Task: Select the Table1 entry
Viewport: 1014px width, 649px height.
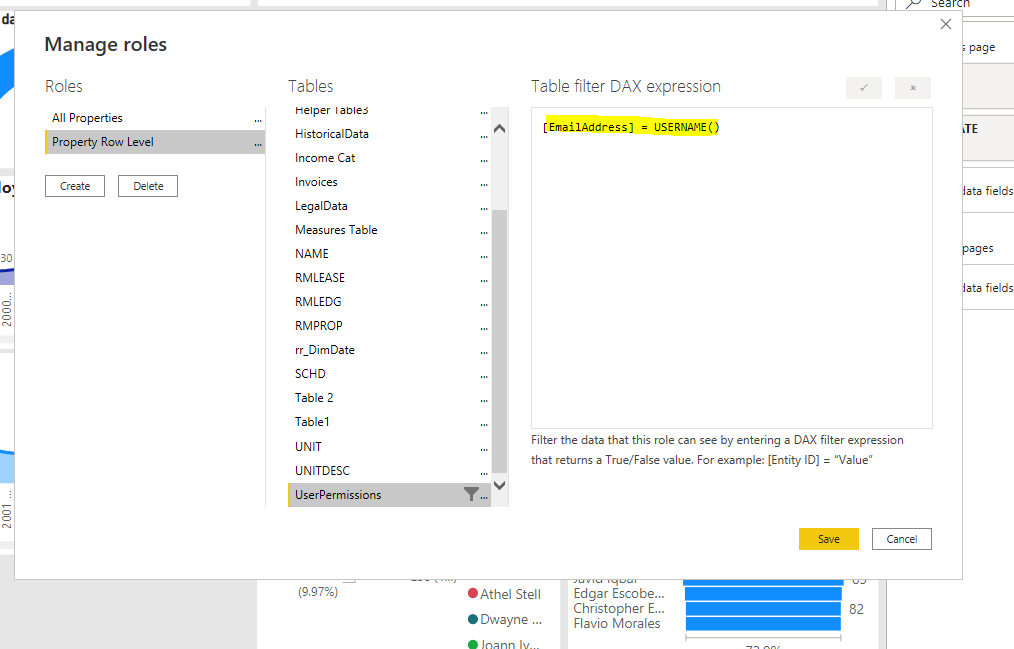Action: coord(389,421)
